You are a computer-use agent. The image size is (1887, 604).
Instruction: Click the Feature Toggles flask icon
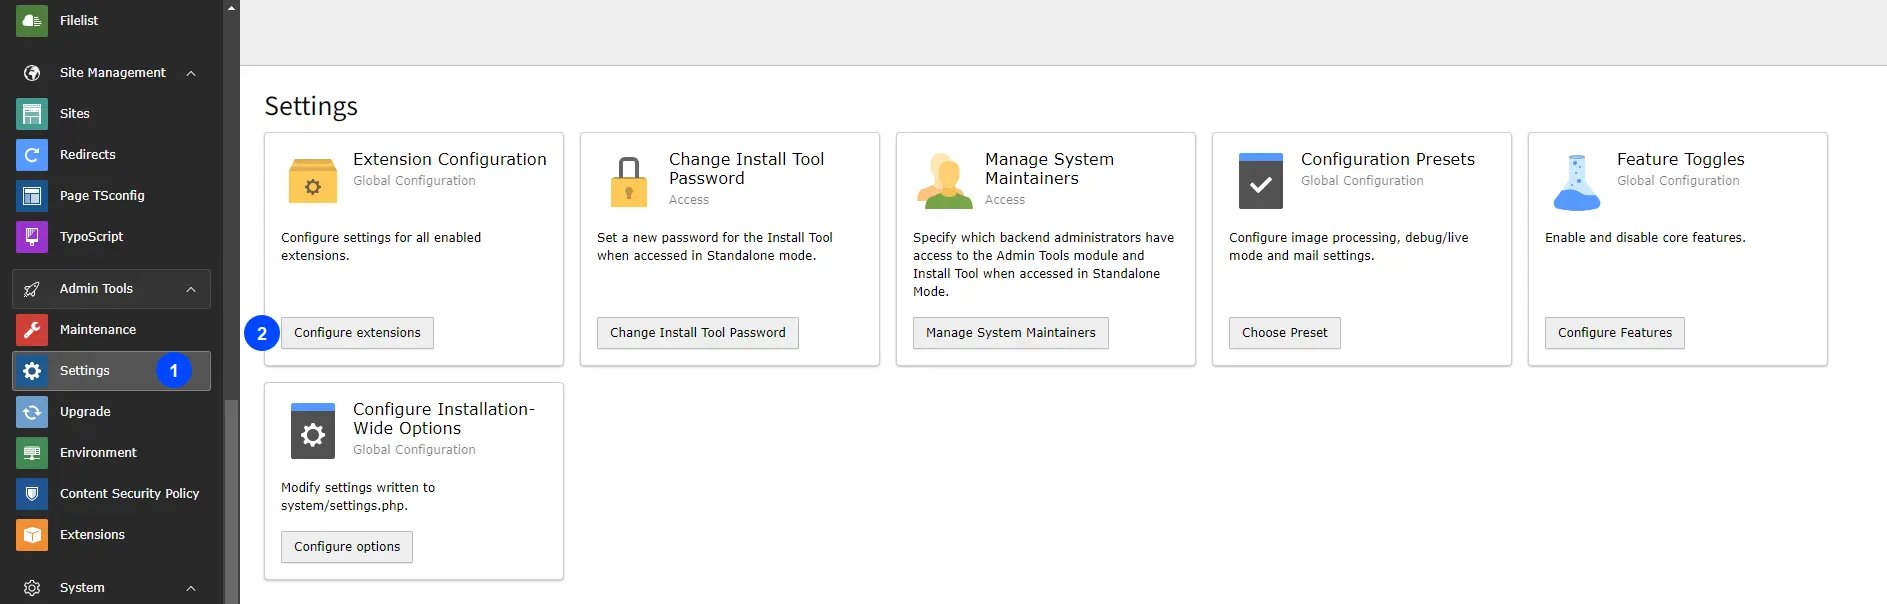[1577, 181]
